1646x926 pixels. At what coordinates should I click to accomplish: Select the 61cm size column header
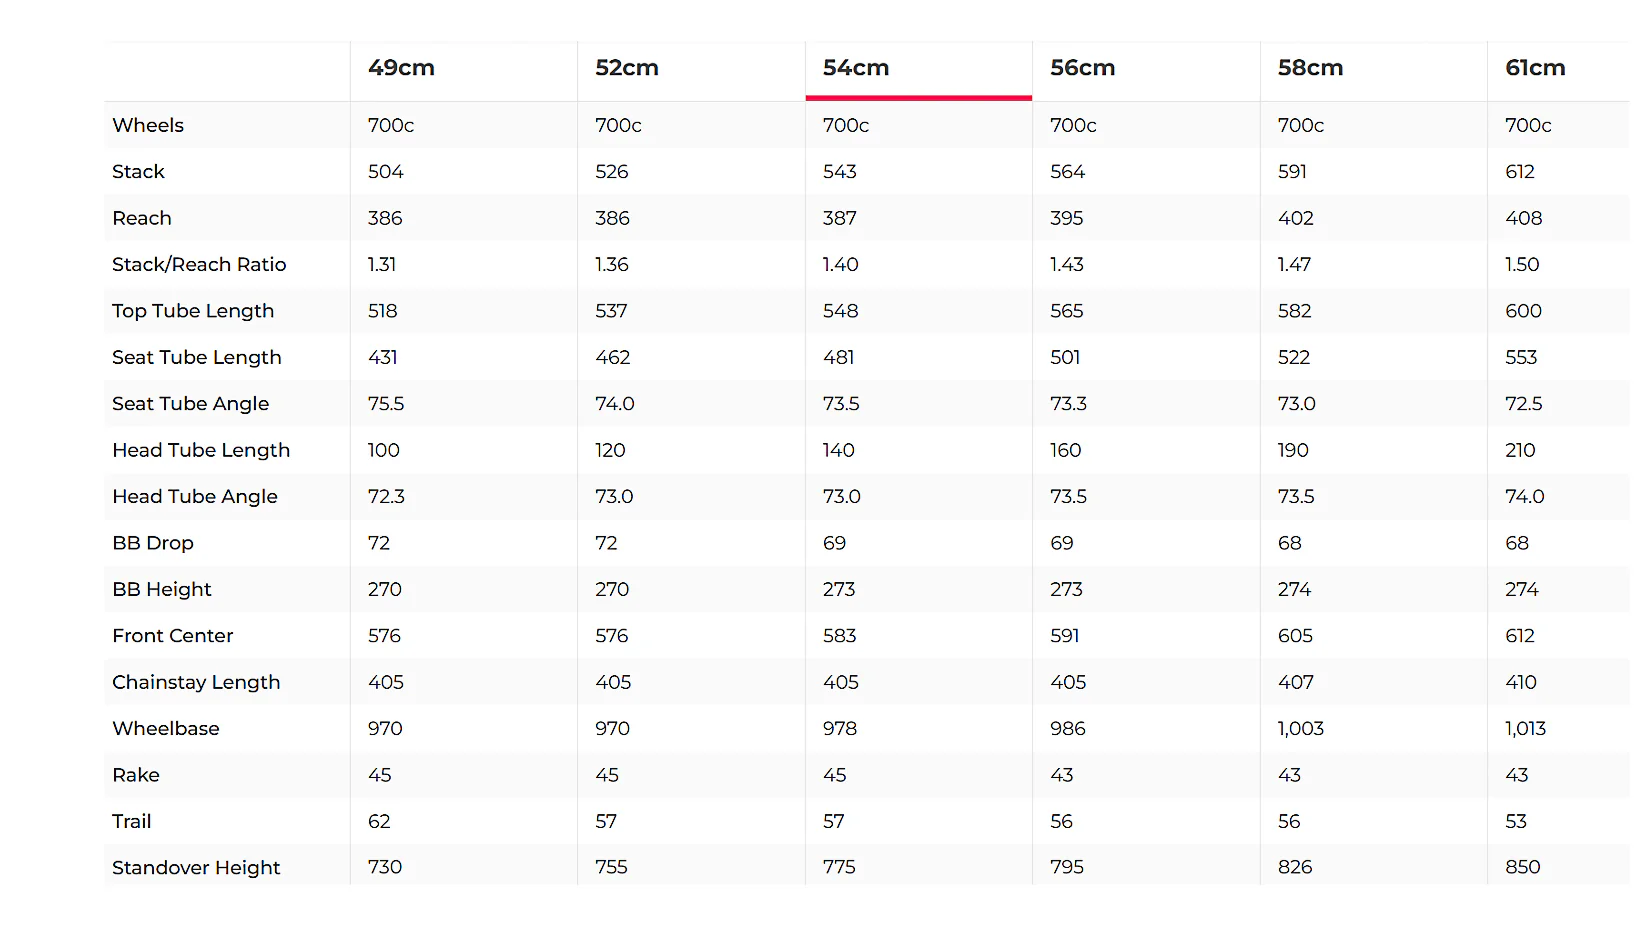click(1535, 68)
